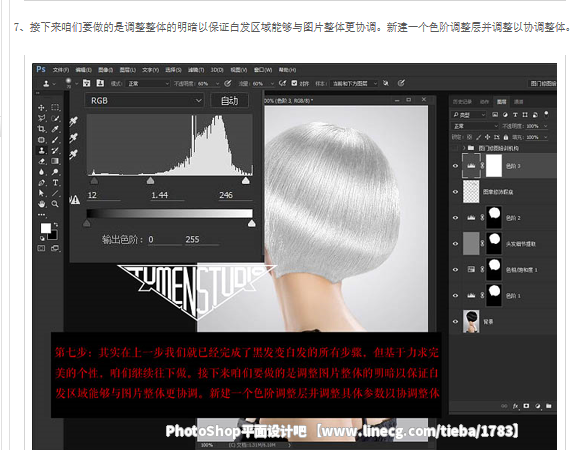Viewport: 574px width, 450px height.
Task: Switch to the History panel tab
Action: coord(462,101)
